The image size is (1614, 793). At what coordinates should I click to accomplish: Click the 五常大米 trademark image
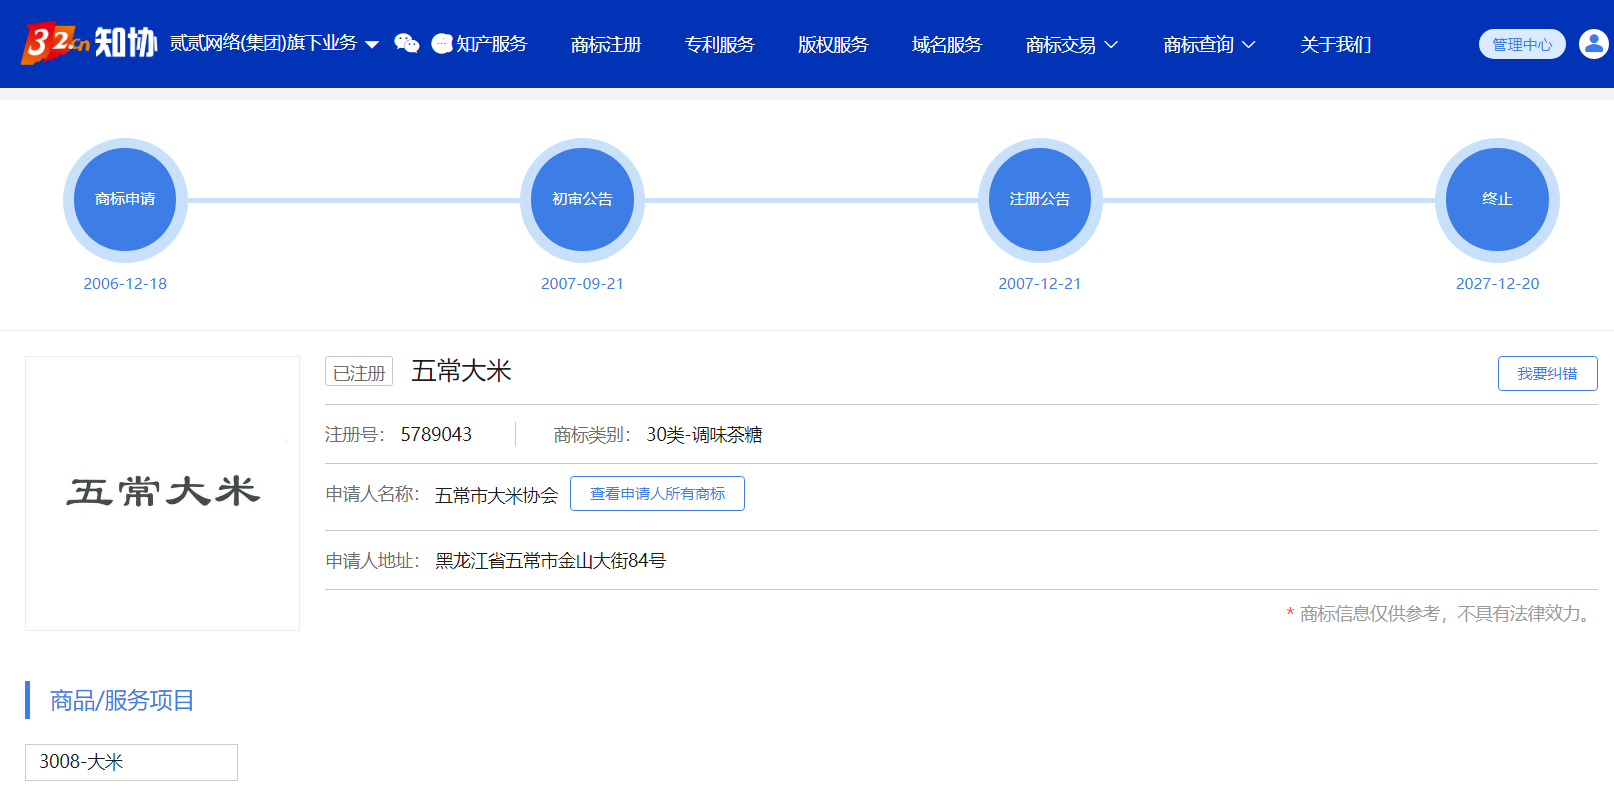(162, 493)
